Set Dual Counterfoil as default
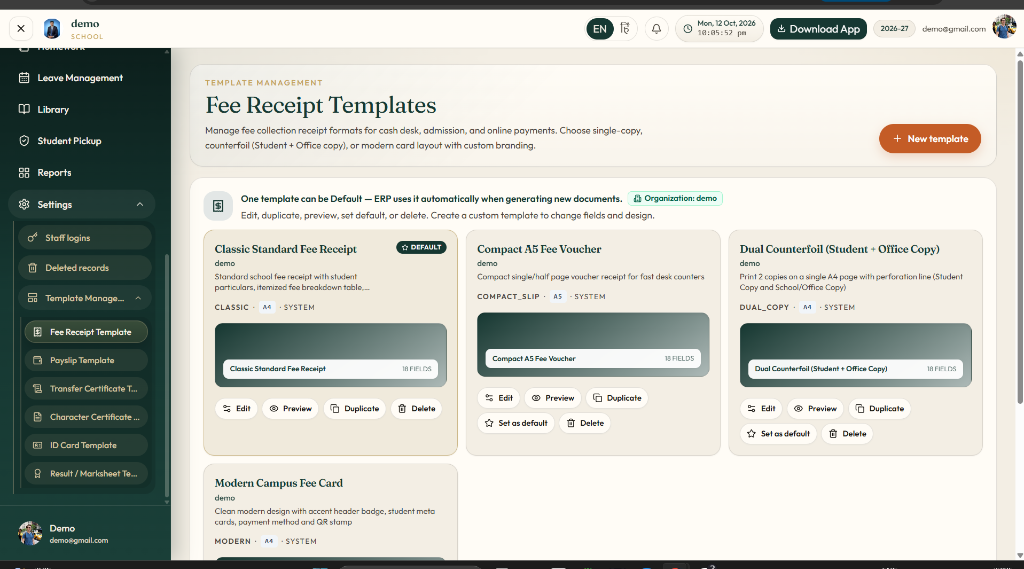This screenshot has width=1024, height=569. pos(778,434)
